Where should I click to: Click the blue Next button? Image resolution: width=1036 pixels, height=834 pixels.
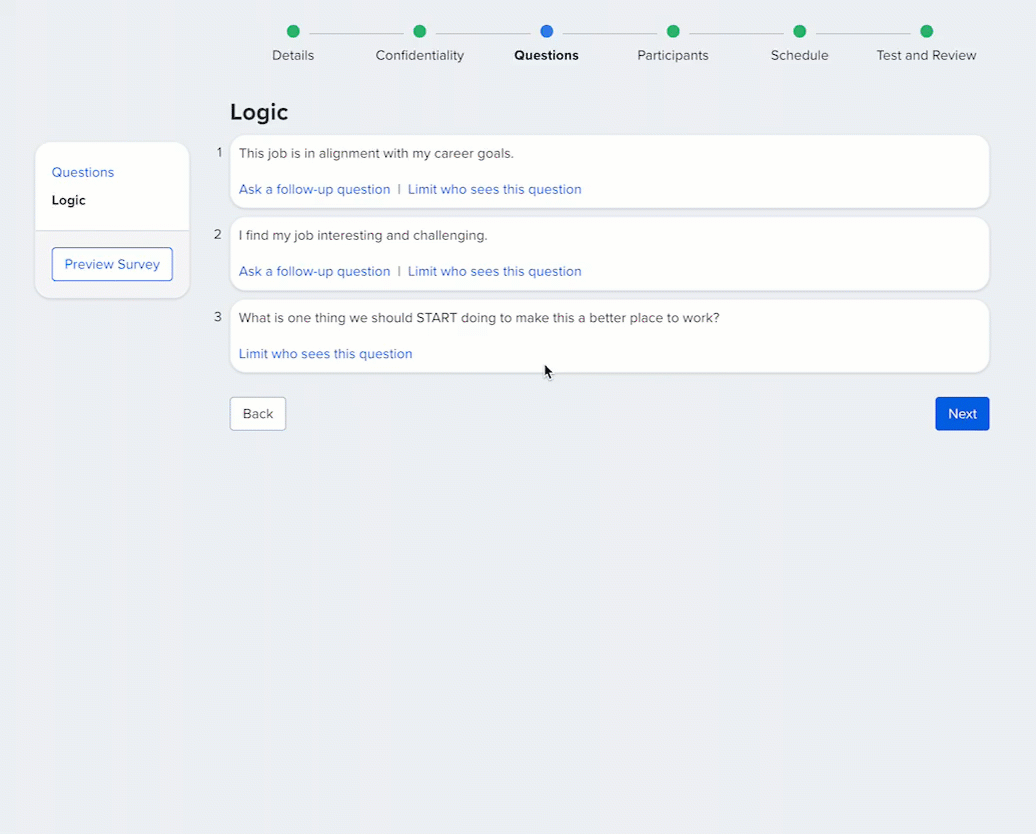pyautogui.click(x=962, y=414)
